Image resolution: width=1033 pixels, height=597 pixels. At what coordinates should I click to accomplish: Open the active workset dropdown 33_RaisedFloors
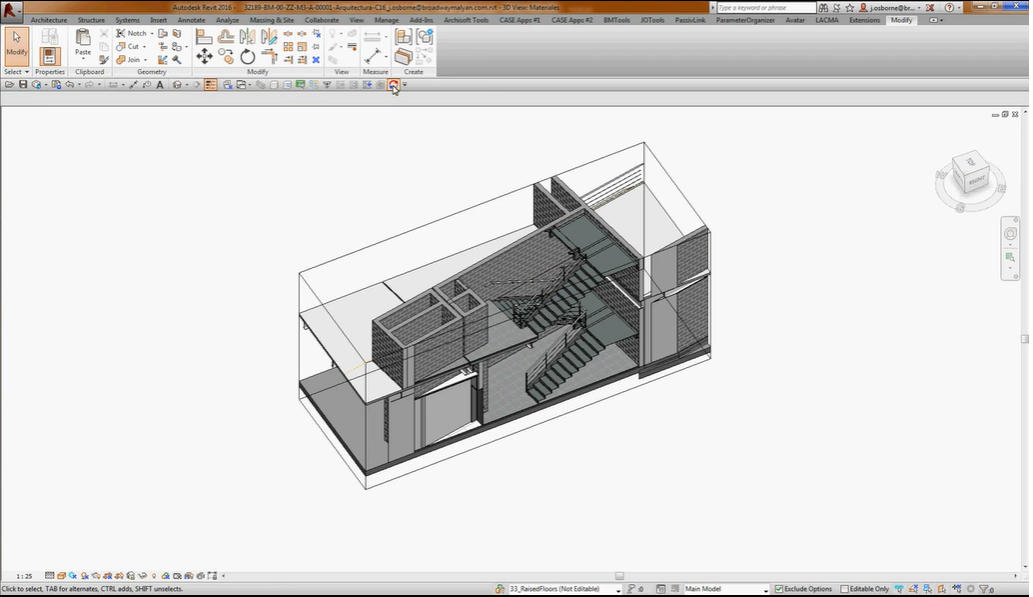point(564,589)
